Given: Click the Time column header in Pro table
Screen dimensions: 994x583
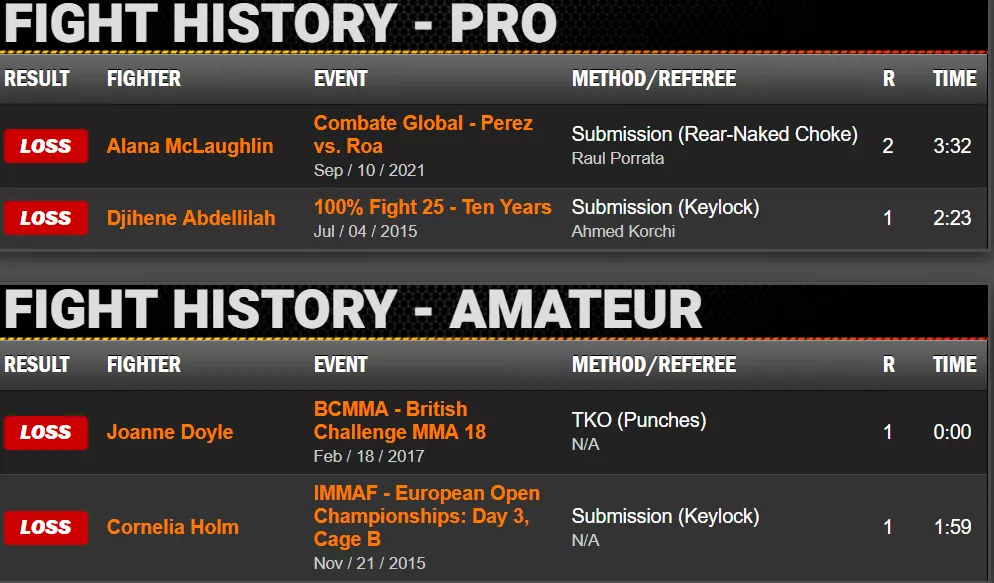Looking at the screenshot, I should (954, 78).
